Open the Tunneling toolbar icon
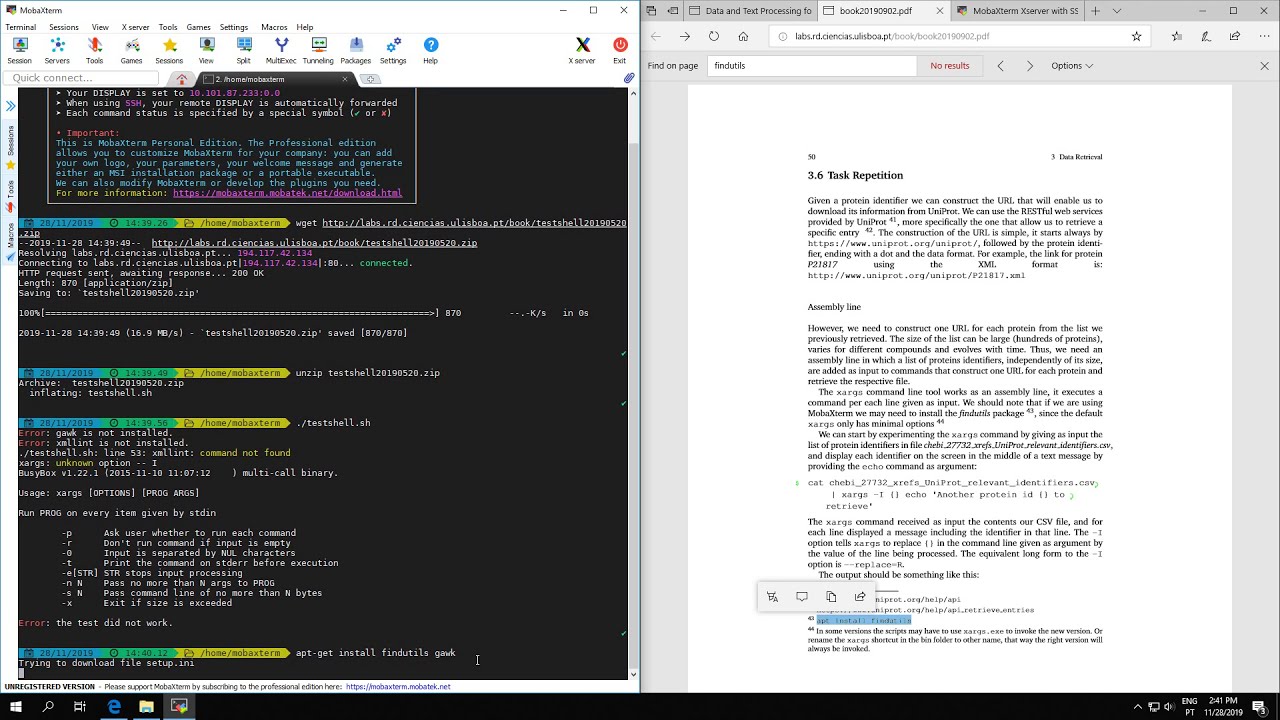This screenshot has width=1280, height=720. pyautogui.click(x=318, y=51)
